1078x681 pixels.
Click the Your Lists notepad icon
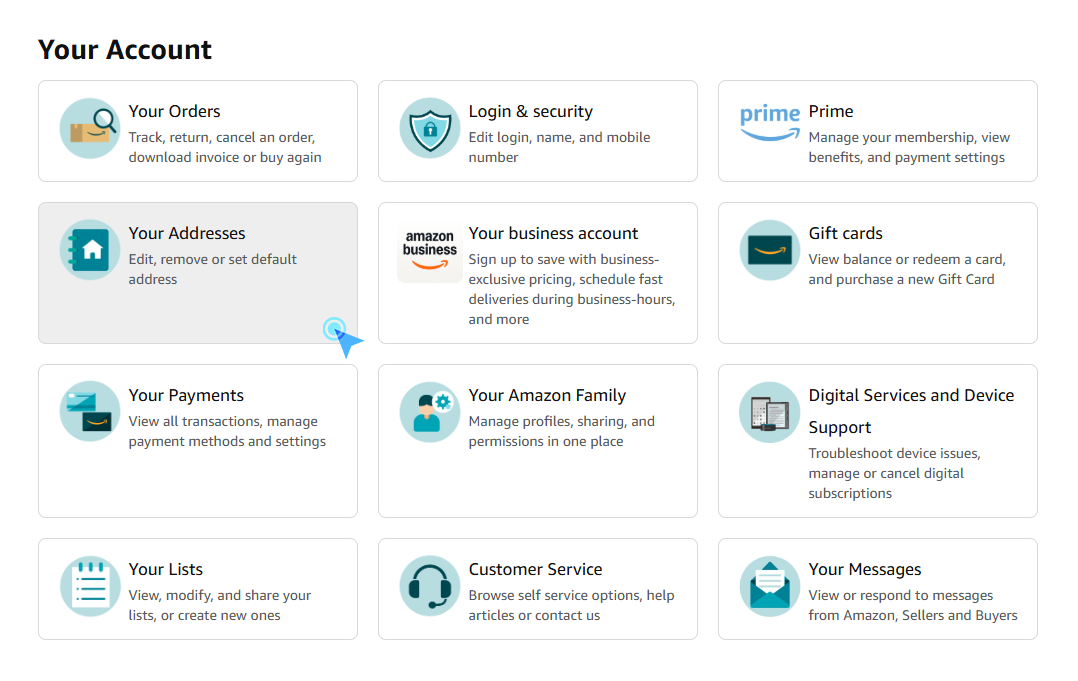coord(90,585)
